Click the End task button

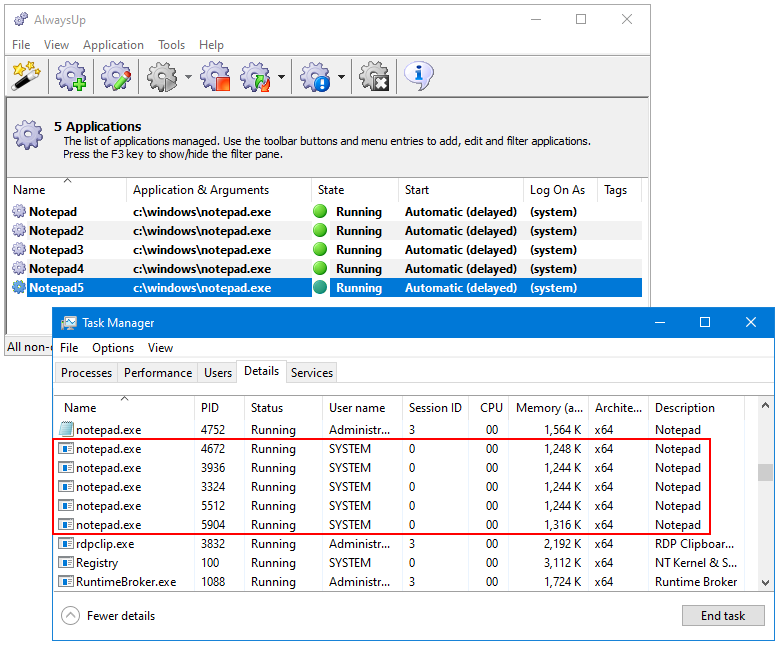pyautogui.click(x=723, y=616)
